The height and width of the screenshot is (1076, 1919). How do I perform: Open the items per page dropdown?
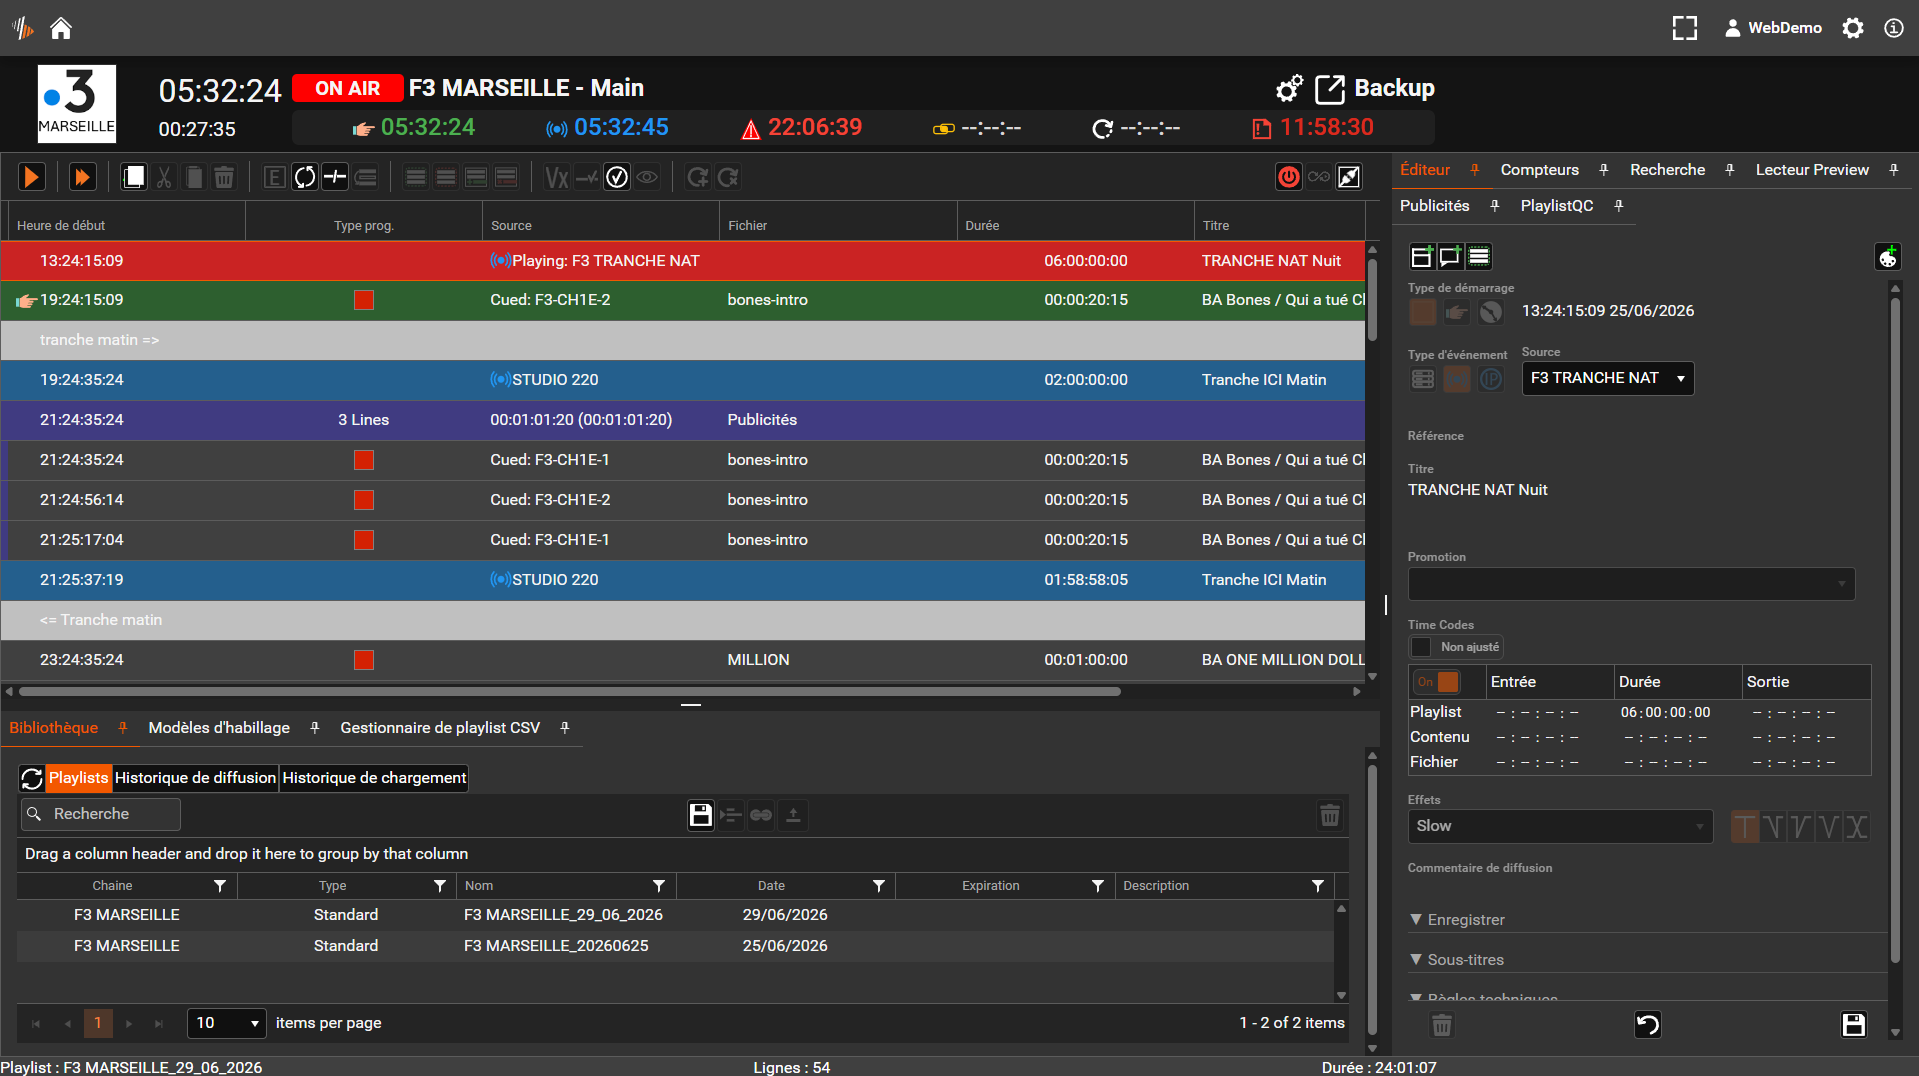(227, 1023)
